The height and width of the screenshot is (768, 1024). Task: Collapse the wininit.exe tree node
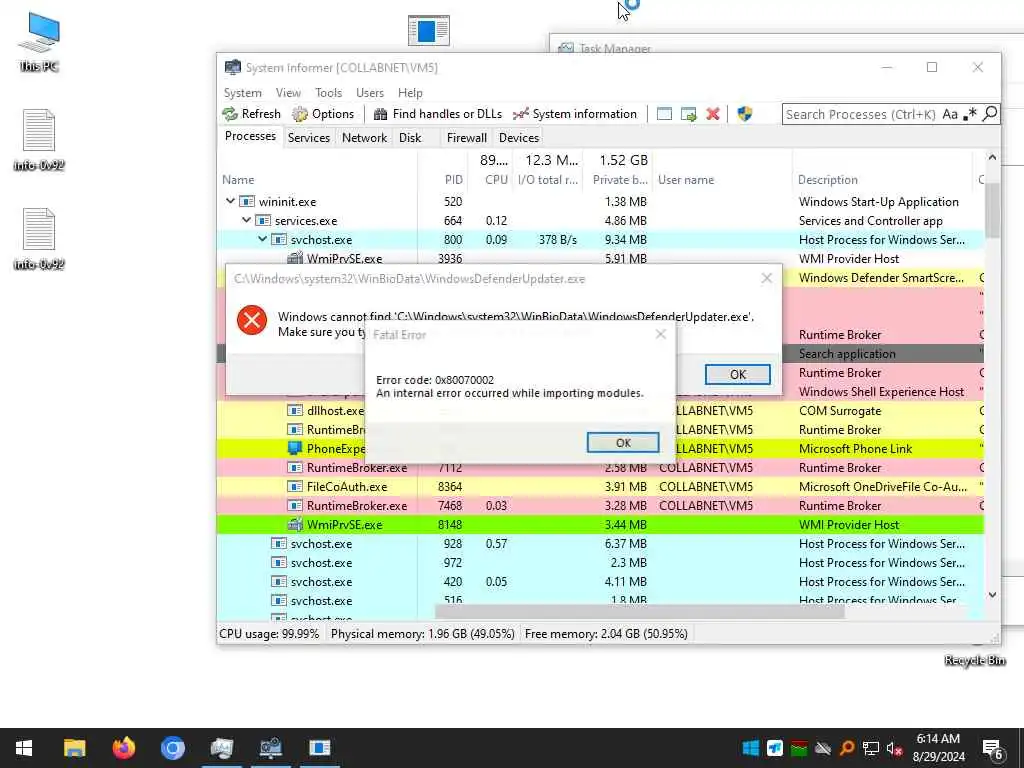click(231, 201)
